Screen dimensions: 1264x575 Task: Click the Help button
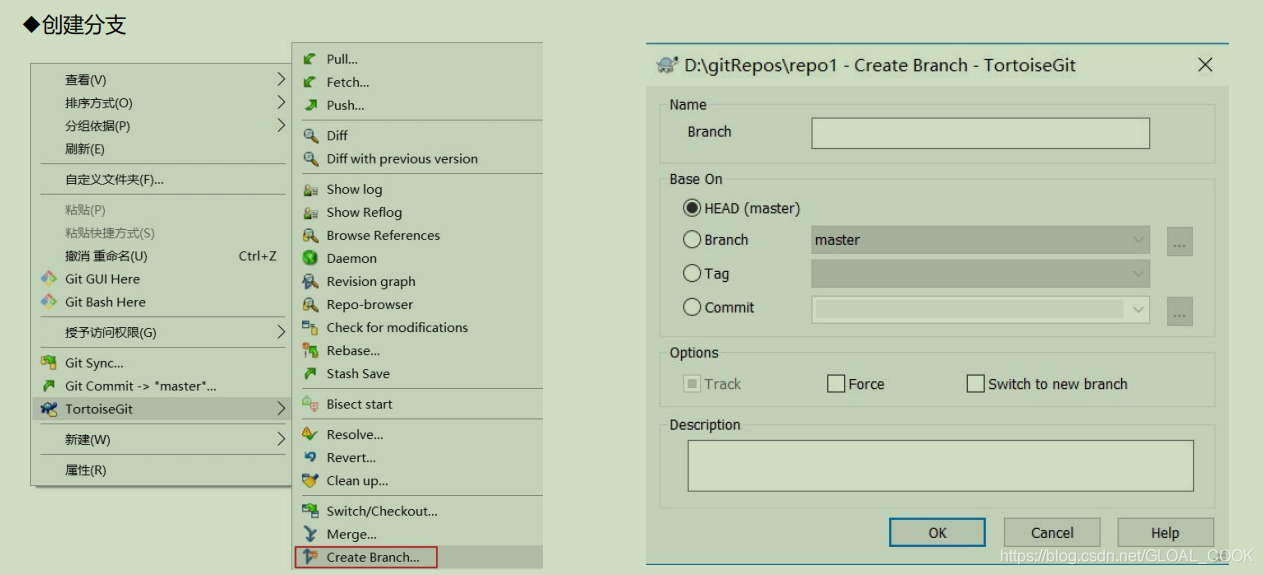(1165, 533)
